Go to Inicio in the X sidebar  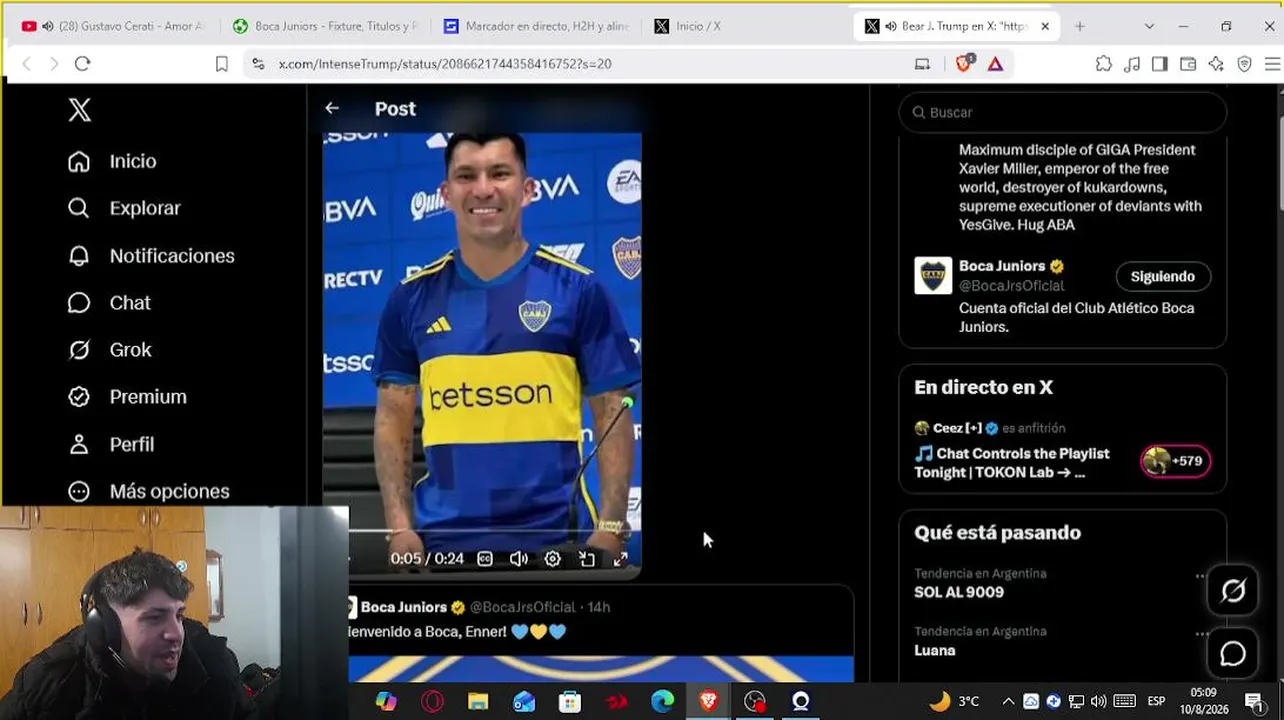coord(112,161)
